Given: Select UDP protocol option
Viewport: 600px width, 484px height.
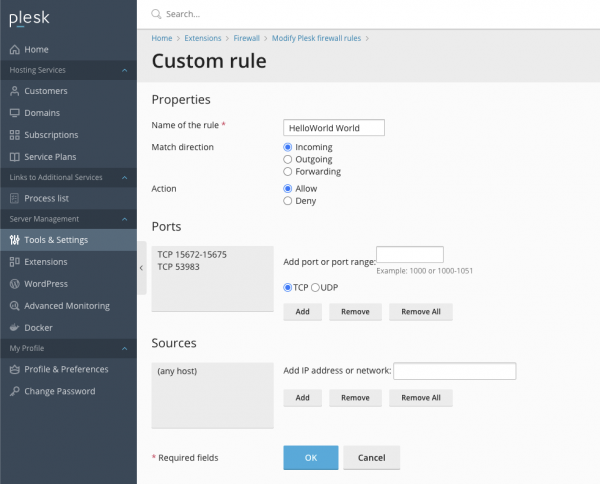Looking at the screenshot, I should 316,288.
